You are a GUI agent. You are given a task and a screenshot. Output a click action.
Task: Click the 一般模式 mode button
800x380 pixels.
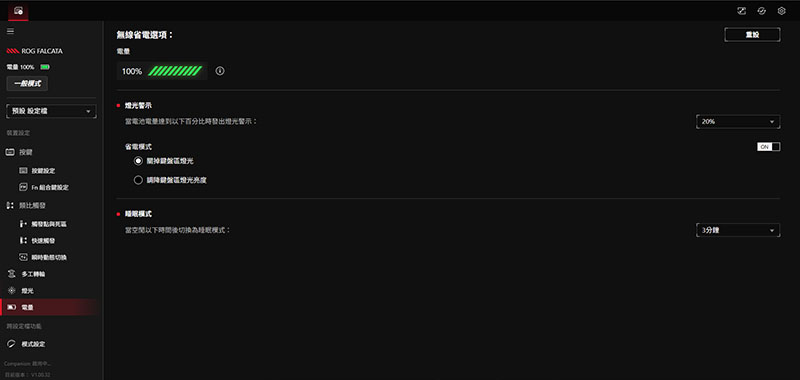[27, 84]
